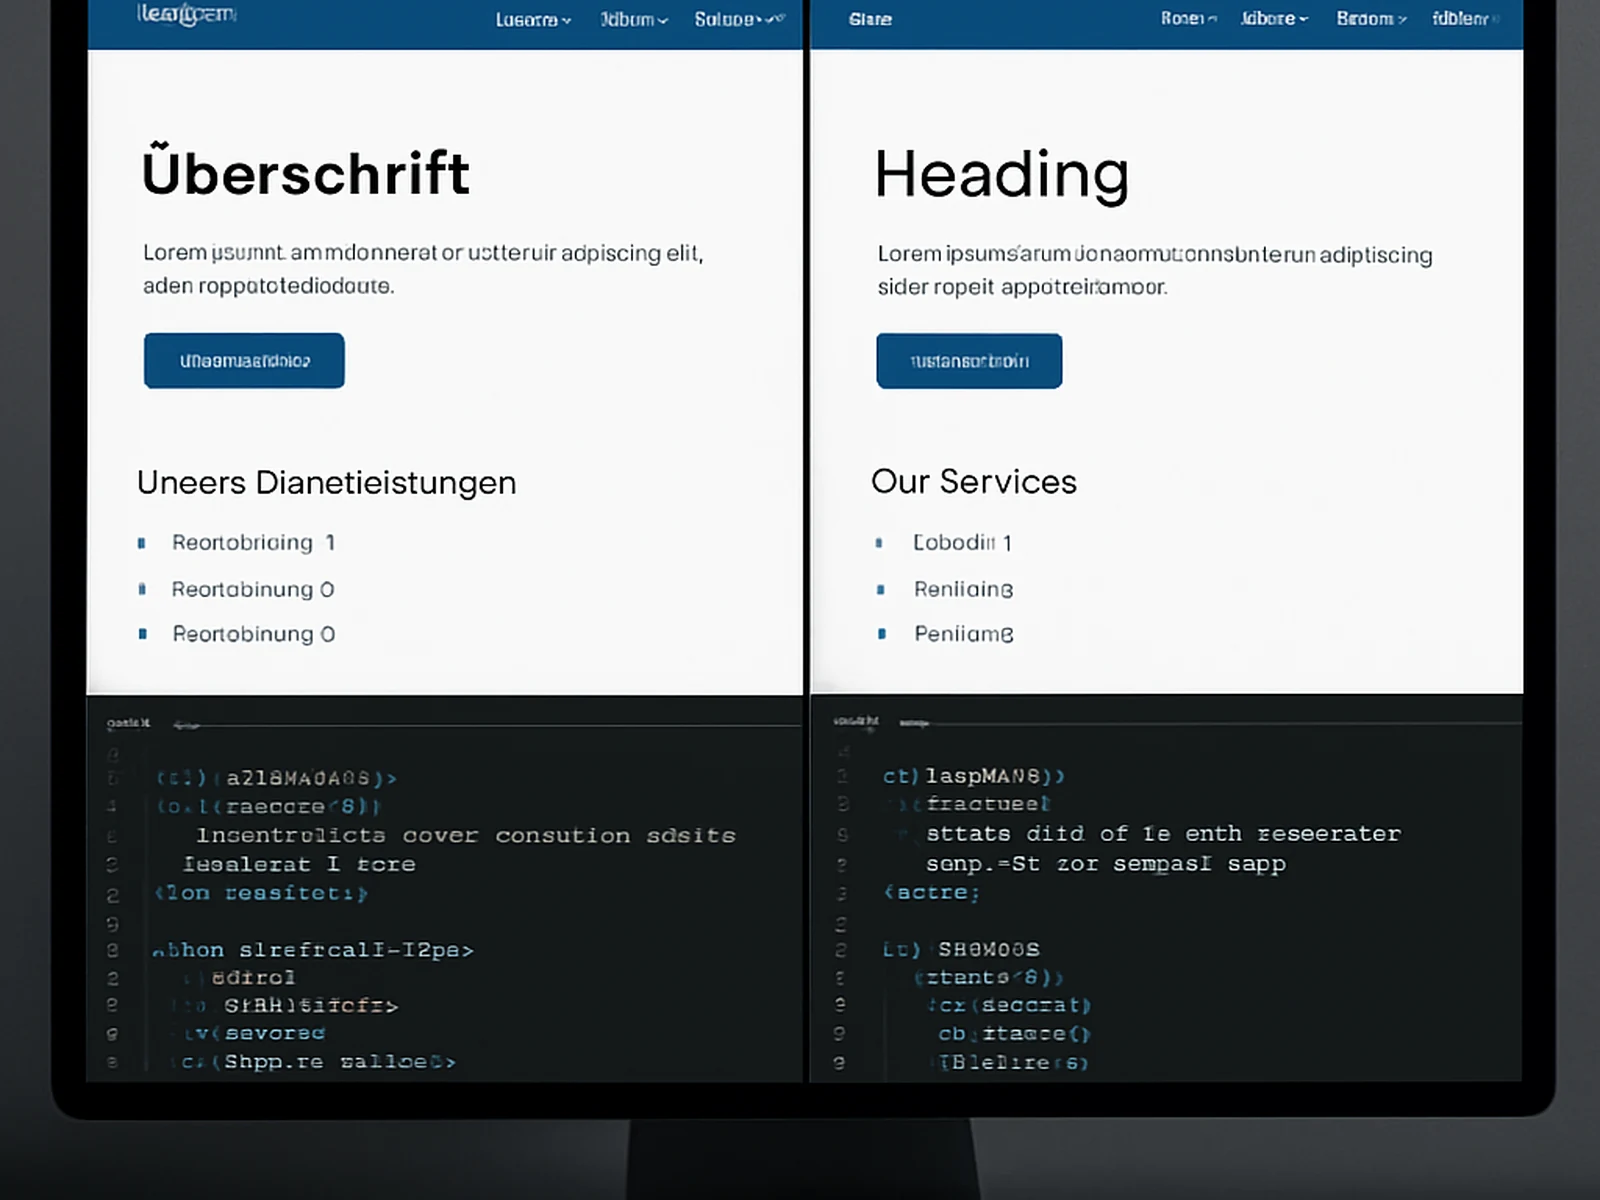
Task: Click code line 'fractueel' in right editor
Action: coord(988,804)
